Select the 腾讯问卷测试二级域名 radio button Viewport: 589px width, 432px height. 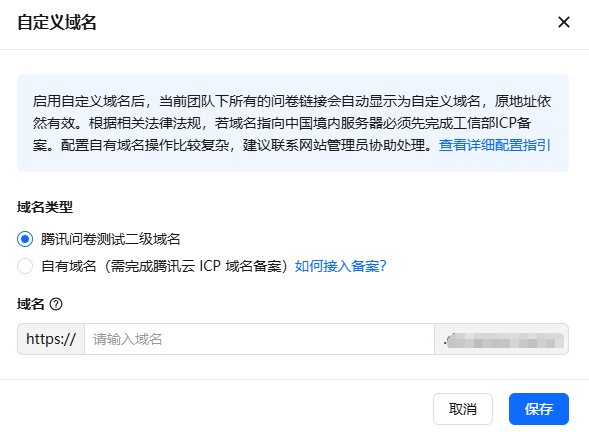(x=25, y=239)
